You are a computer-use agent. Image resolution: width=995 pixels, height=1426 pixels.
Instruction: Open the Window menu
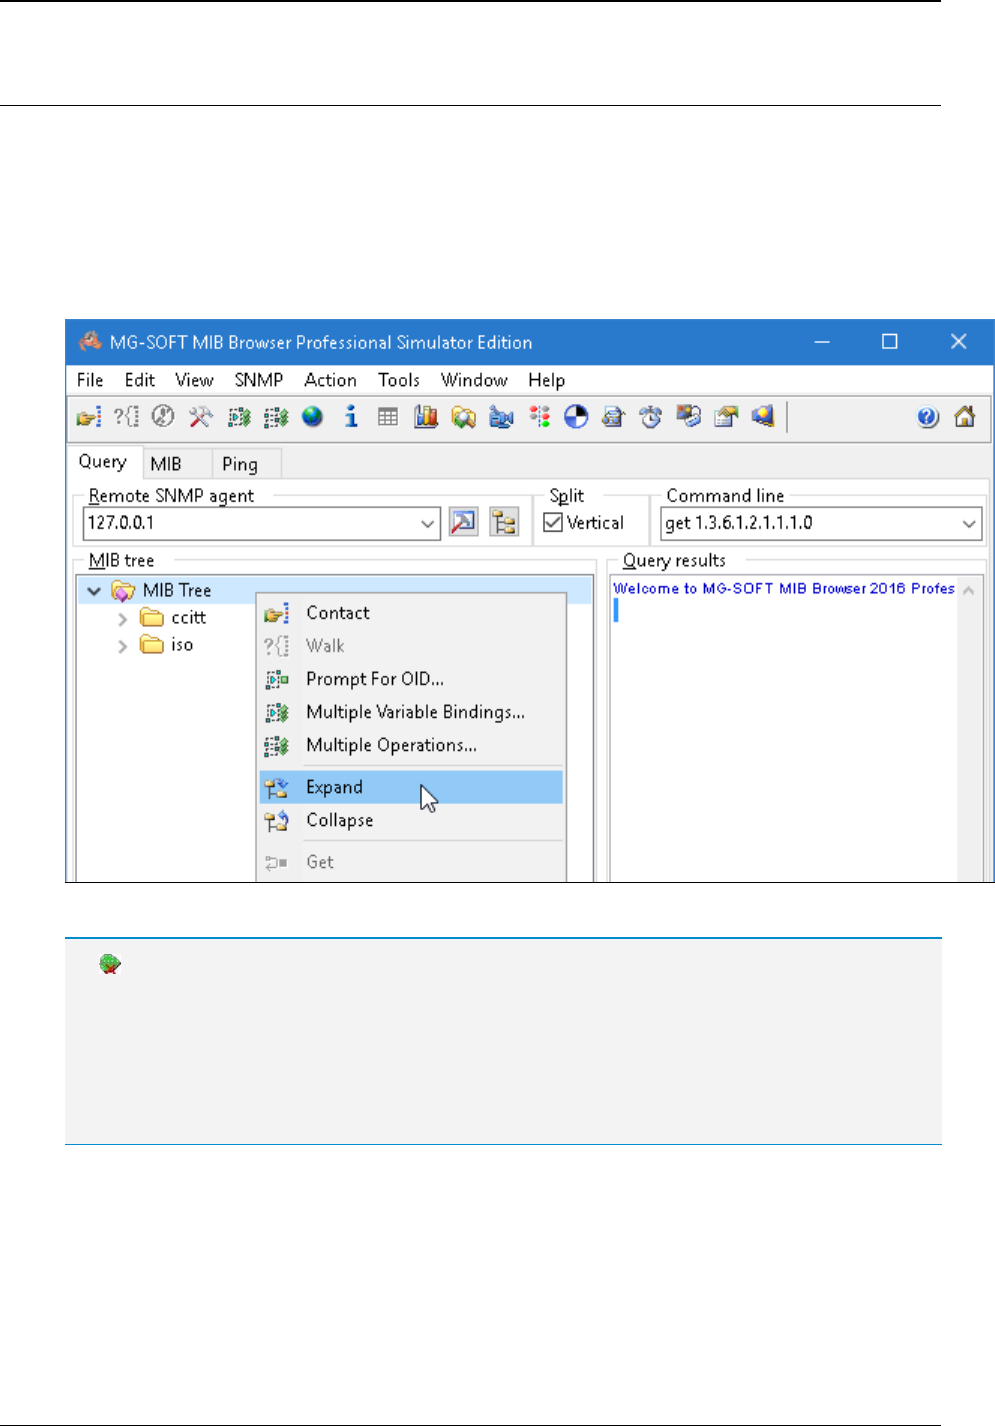(474, 380)
